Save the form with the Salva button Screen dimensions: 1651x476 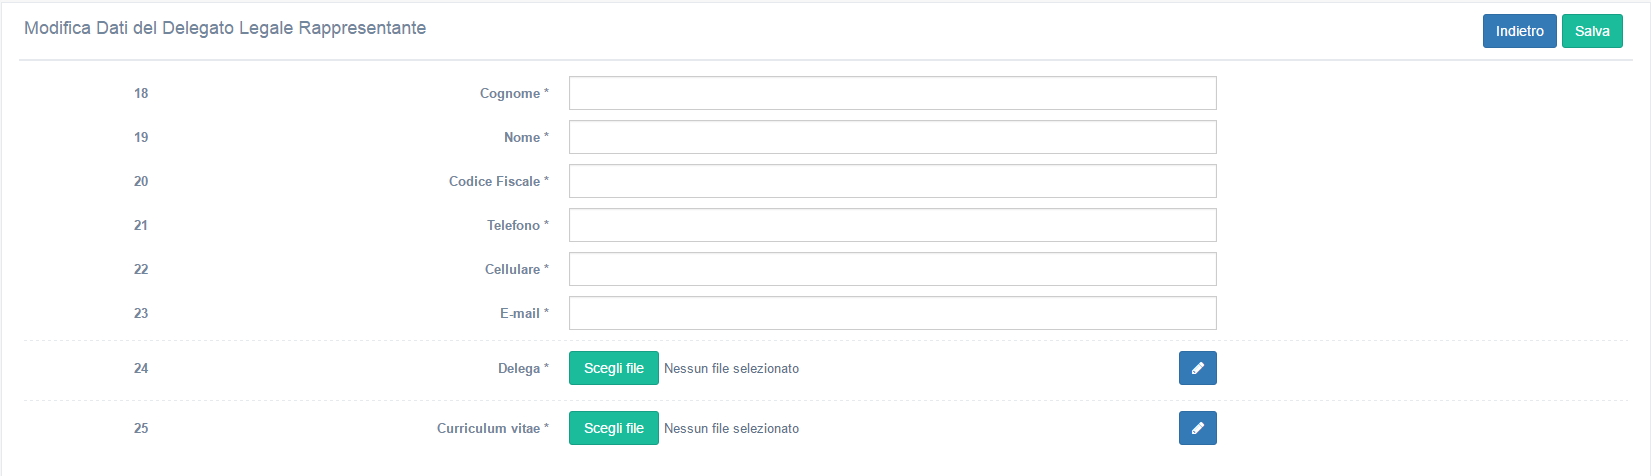click(x=1592, y=31)
